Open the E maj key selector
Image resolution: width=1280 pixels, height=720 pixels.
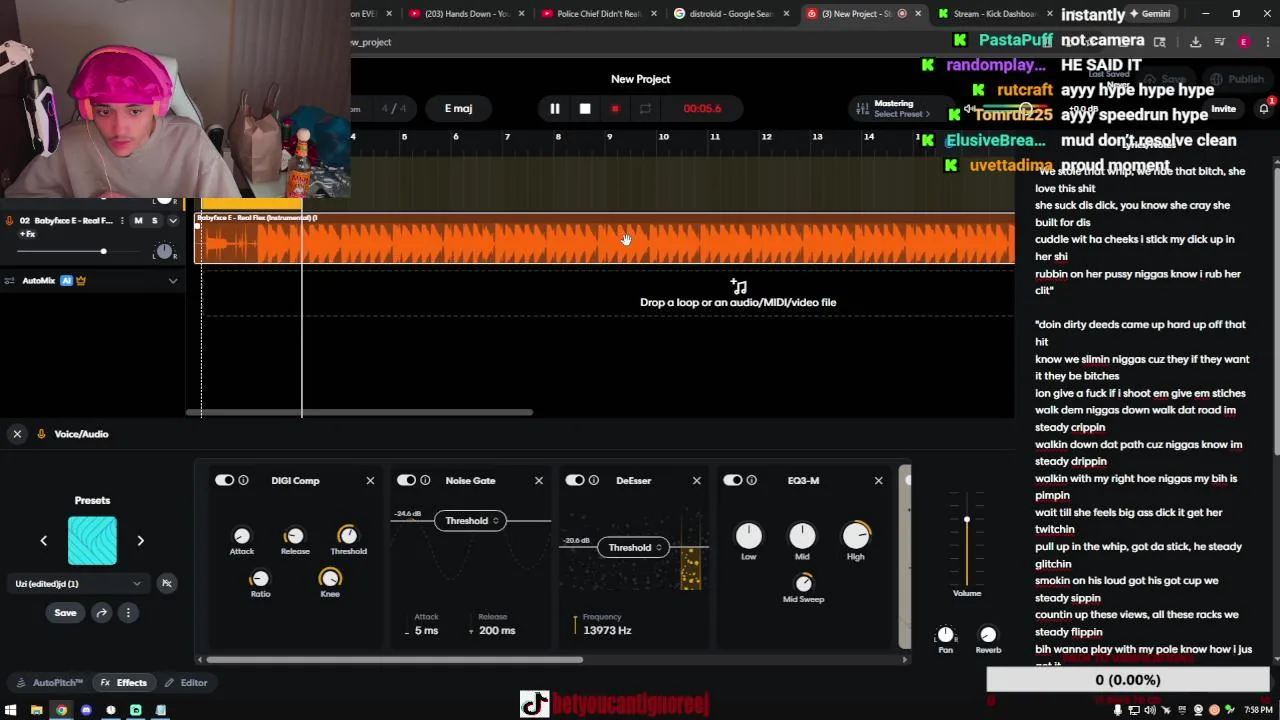coord(458,108)
